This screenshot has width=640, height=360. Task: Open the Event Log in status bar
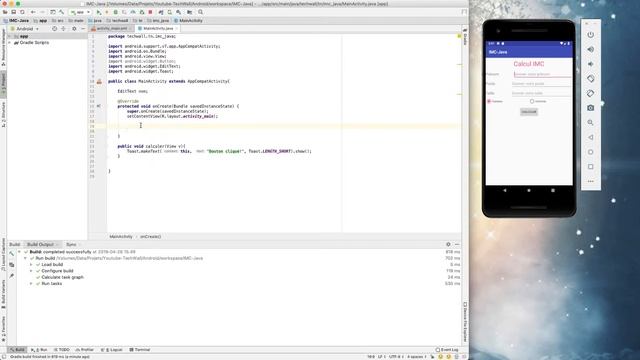447,350
